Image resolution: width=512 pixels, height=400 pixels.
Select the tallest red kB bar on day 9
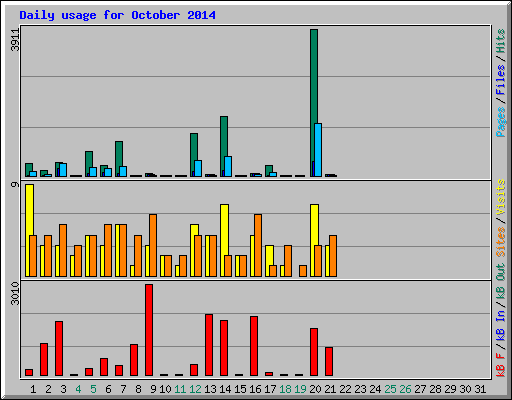click(149, 330)
